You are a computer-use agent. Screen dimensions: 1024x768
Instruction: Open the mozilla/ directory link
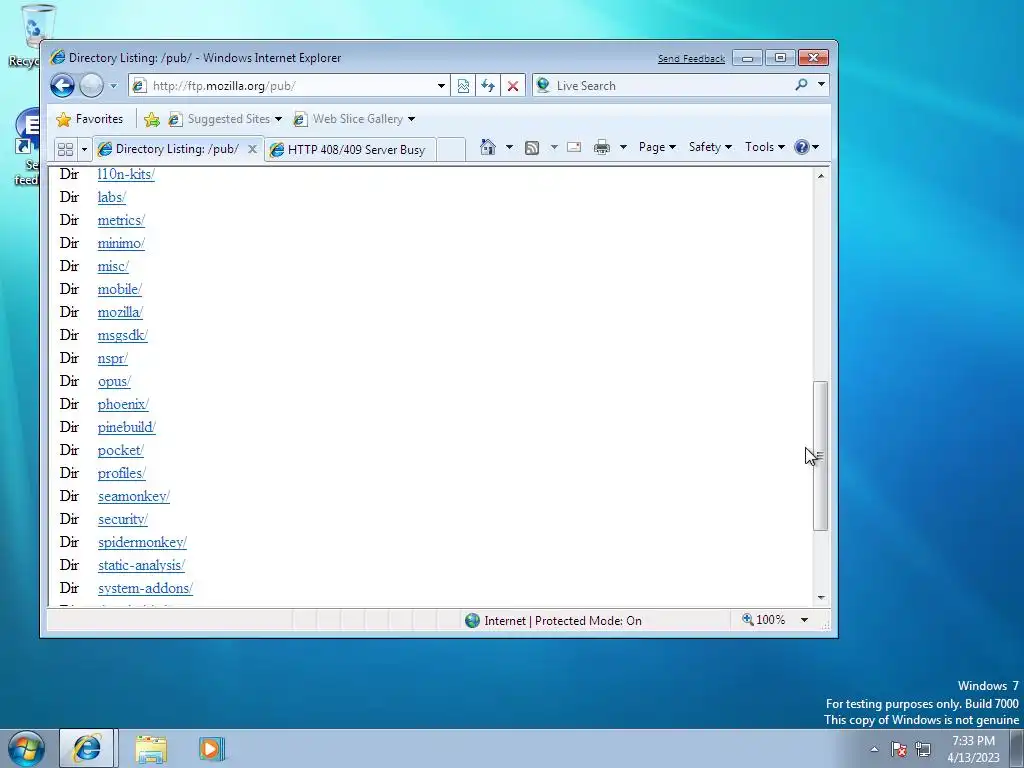coord(120,312)
